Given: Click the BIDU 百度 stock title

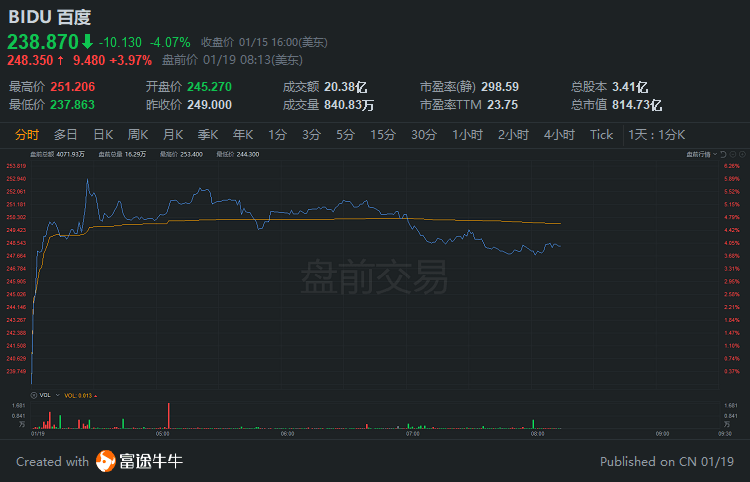Looking at the screenshot, I should pos(50,17).
